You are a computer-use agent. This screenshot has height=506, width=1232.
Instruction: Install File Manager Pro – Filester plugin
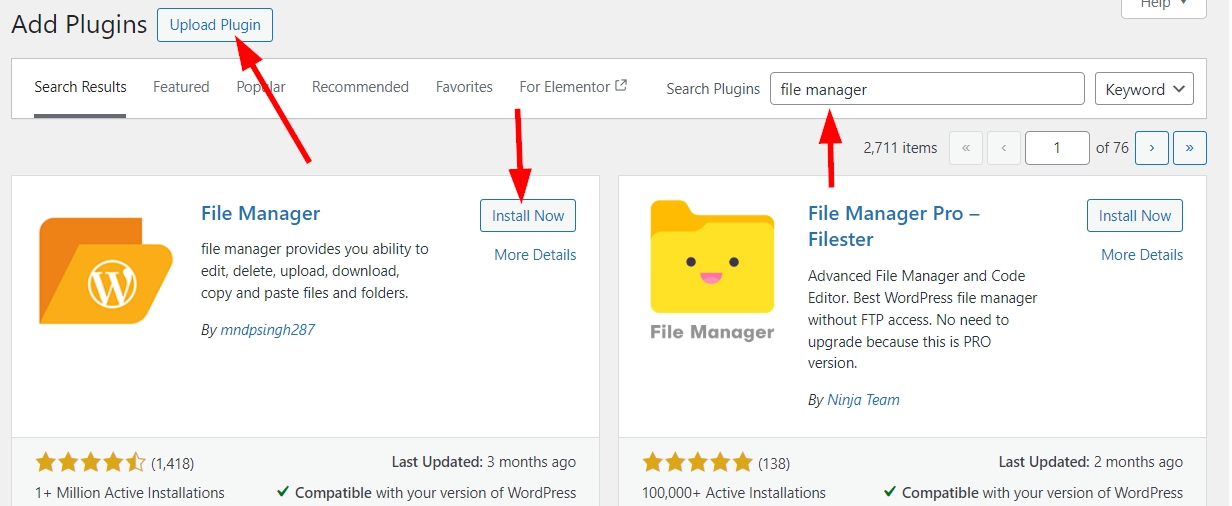click(1135, 216)
